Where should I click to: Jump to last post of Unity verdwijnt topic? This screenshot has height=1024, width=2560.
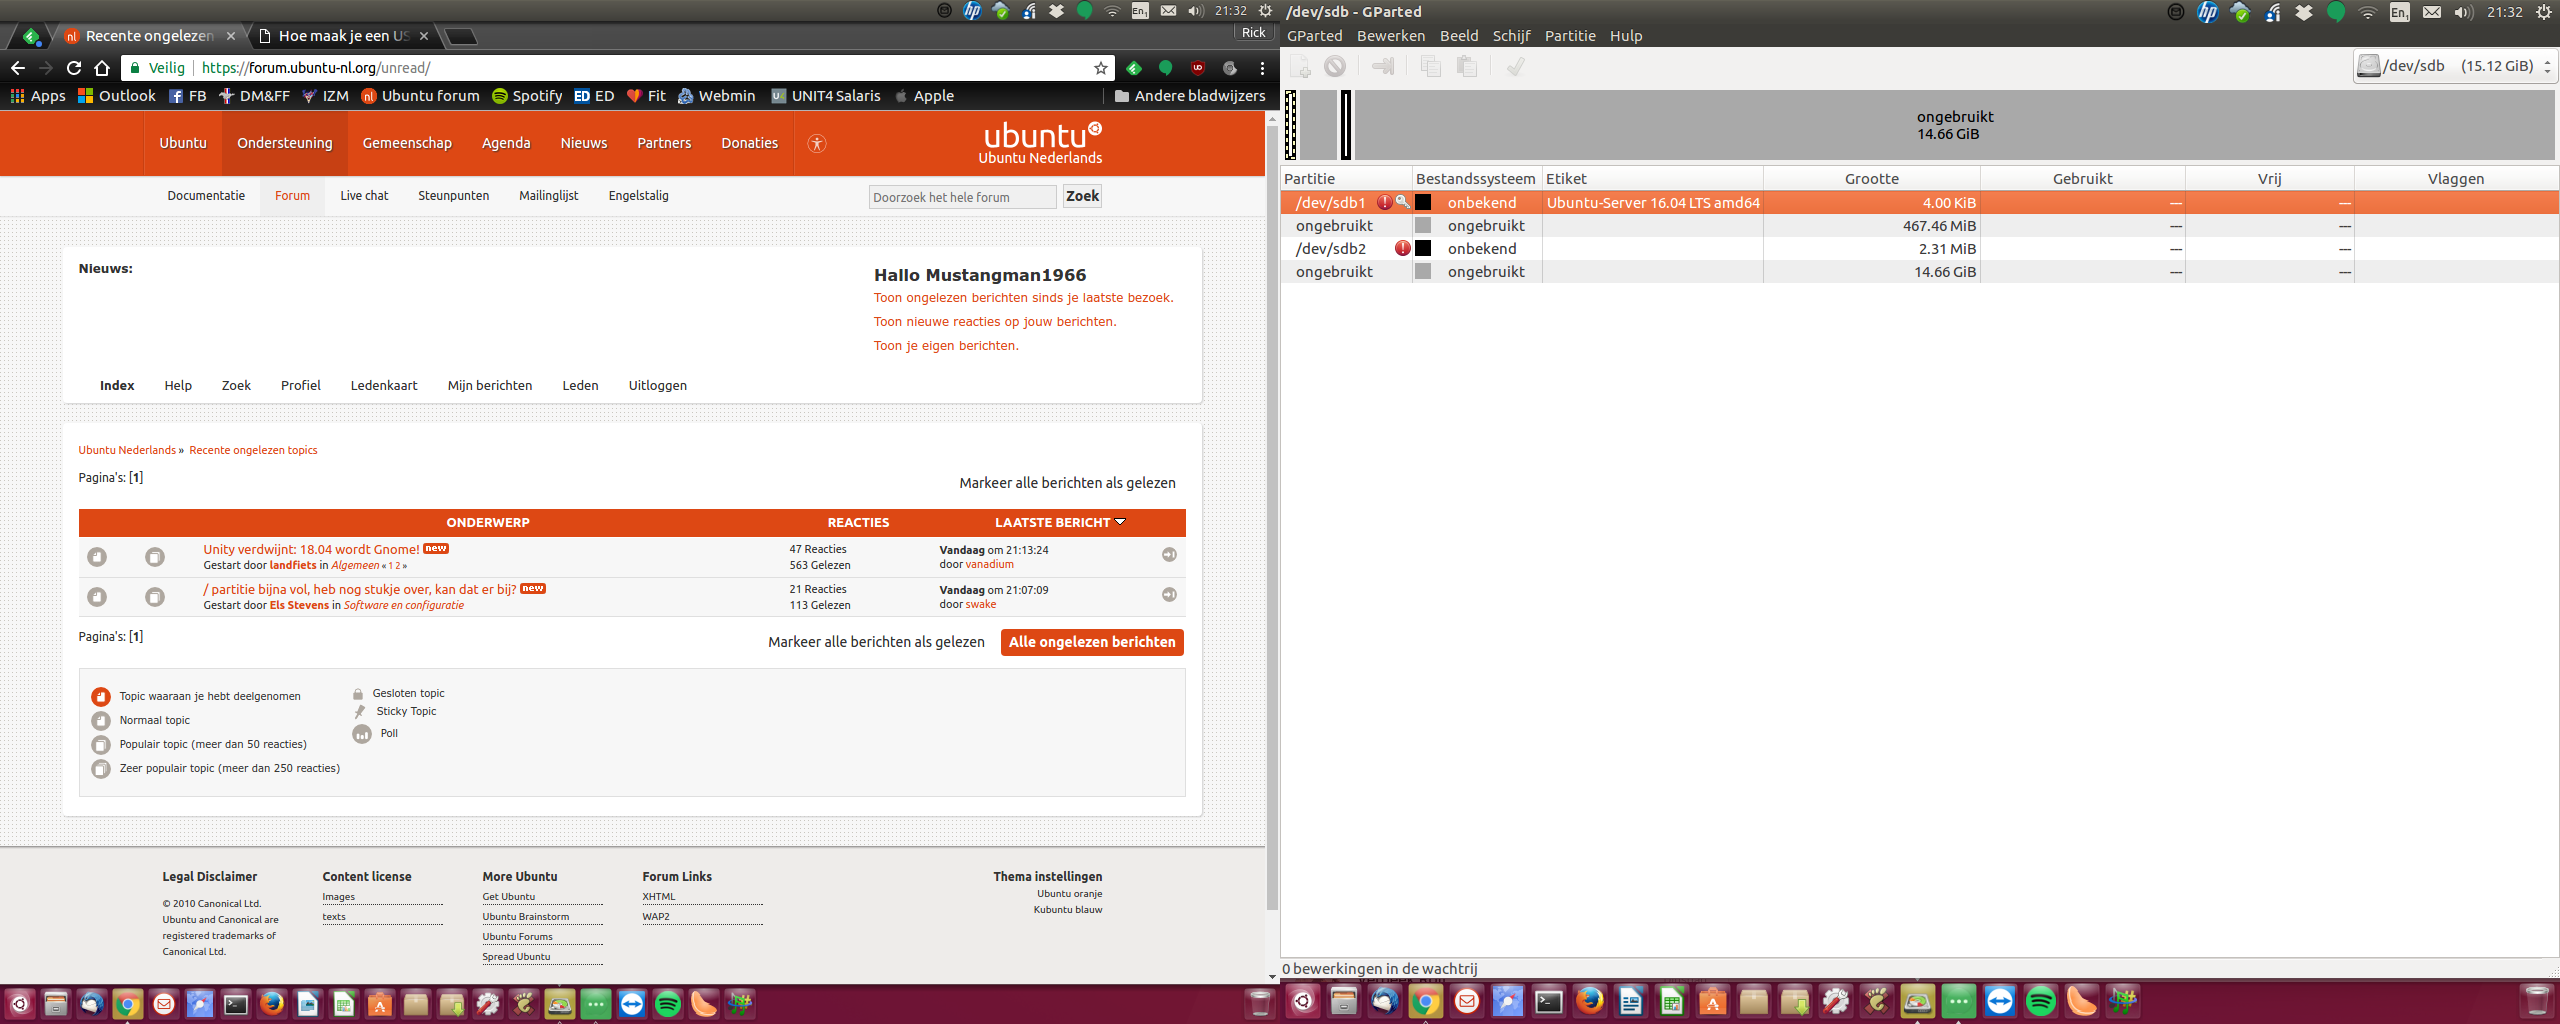point(1169,555)
